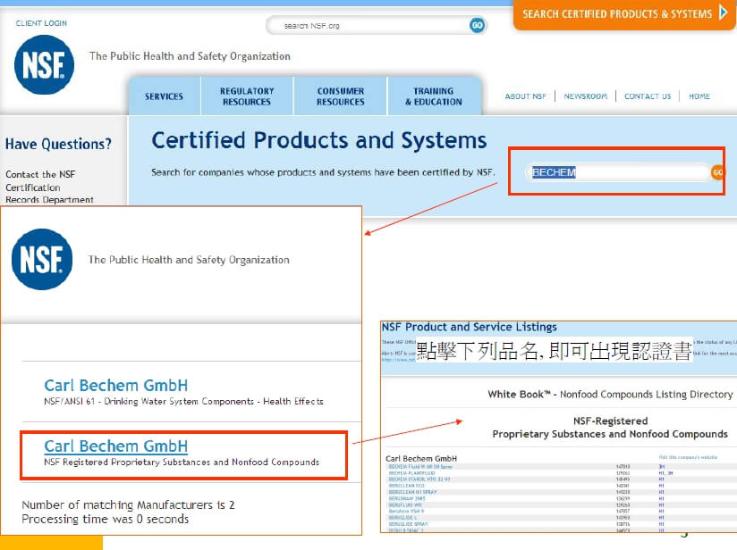Select the Consumer Resources tab

[x=340, y=97]
